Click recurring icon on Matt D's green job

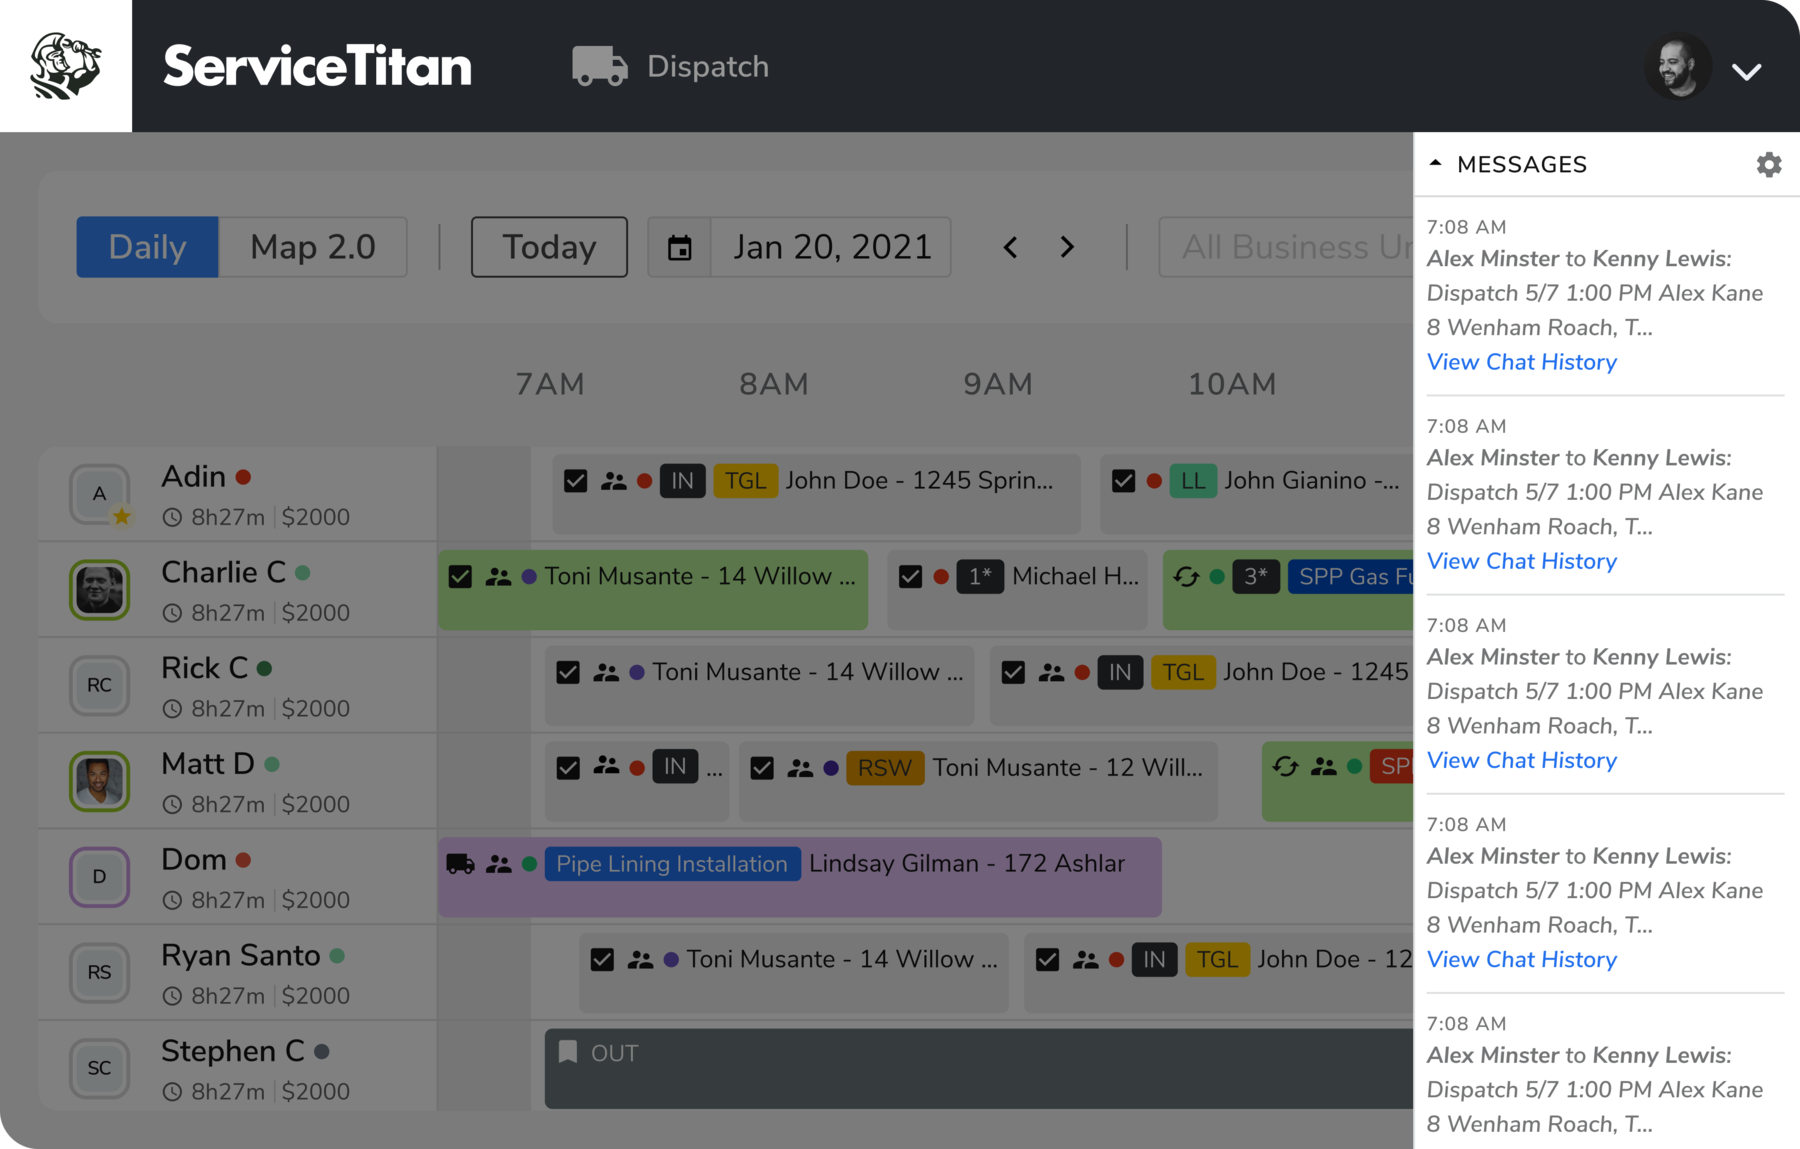pos(1285,767)
